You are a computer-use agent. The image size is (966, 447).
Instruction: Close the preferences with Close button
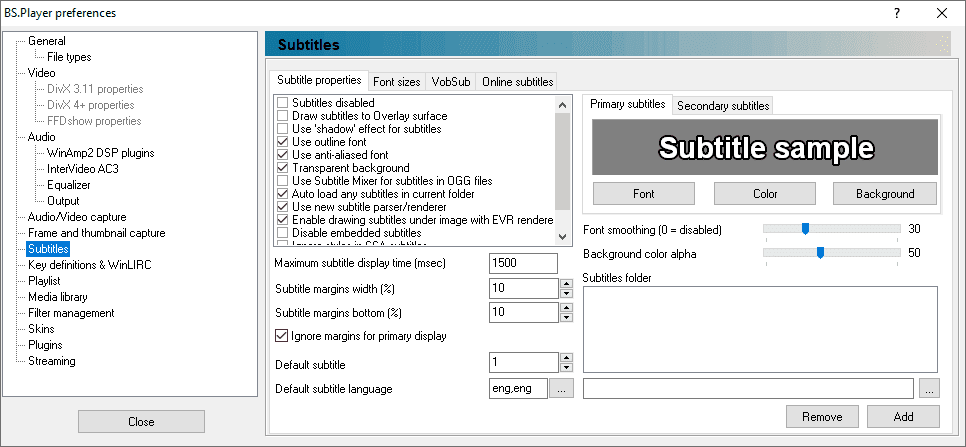pyautogui.click(x=141, y=422)
